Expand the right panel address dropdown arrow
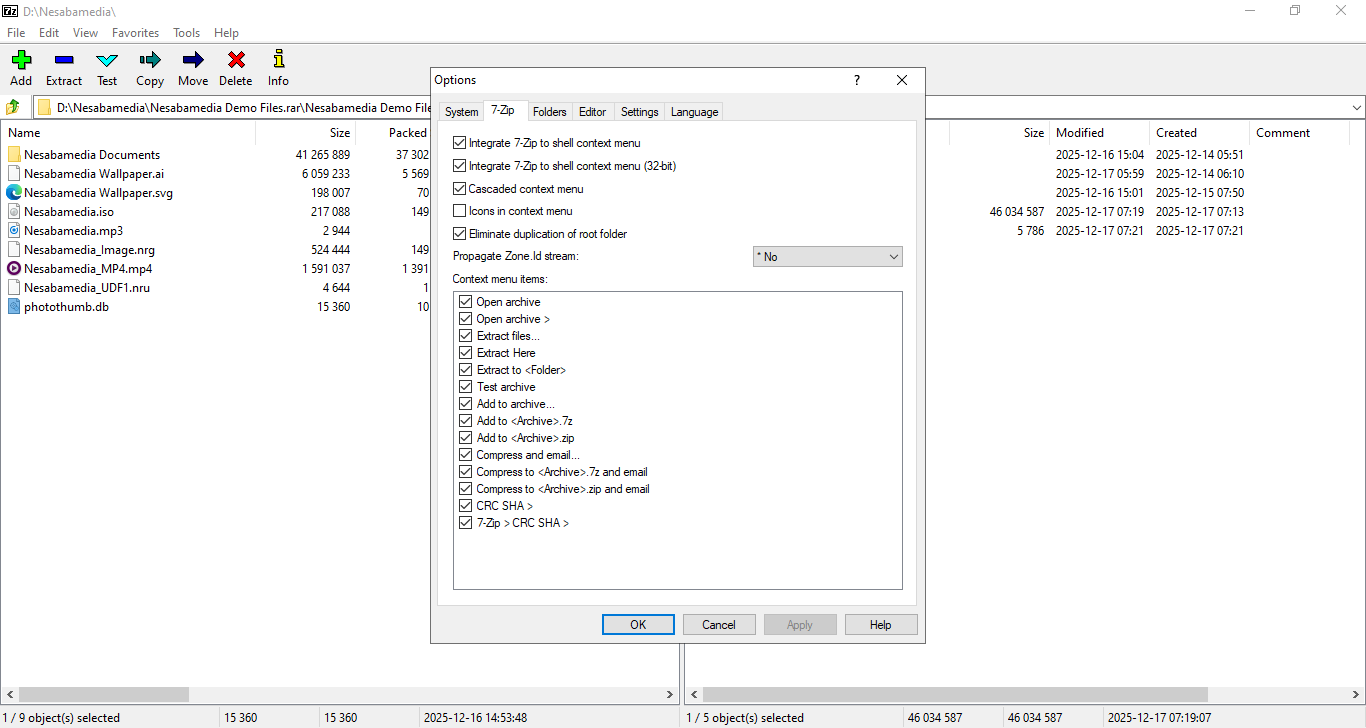The image size is (1366, 728). [x=1356, y=107]
